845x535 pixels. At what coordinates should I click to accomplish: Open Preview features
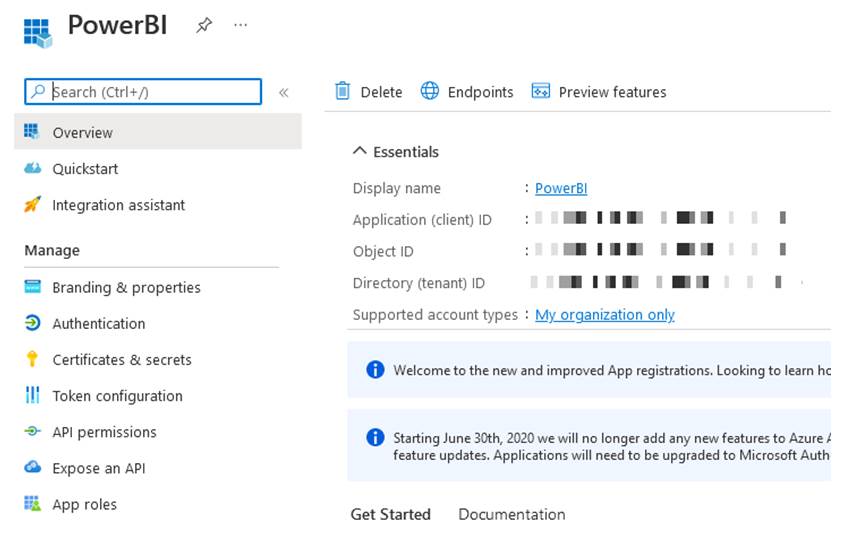(599, 92)
